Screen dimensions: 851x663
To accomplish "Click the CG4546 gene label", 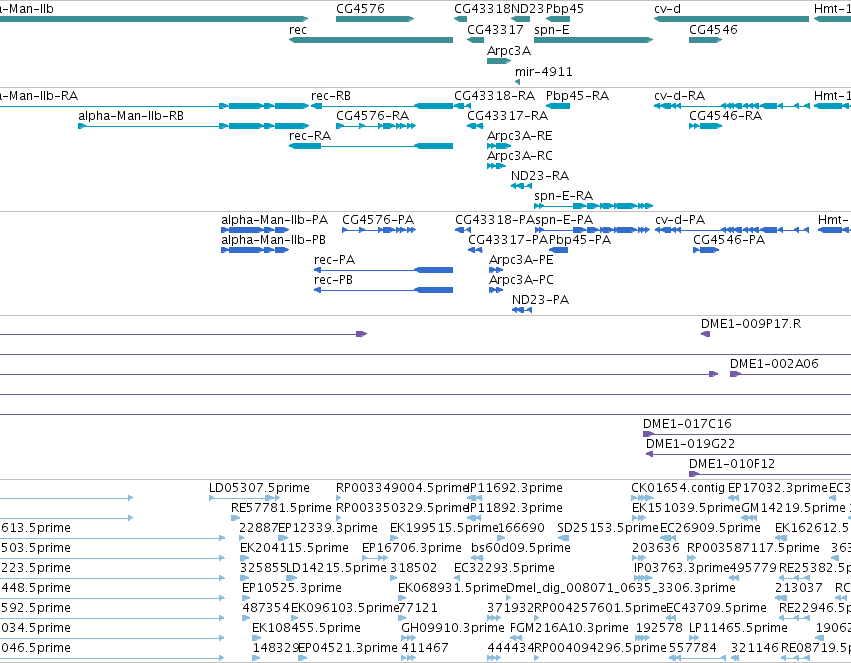I will click(713, 30).
